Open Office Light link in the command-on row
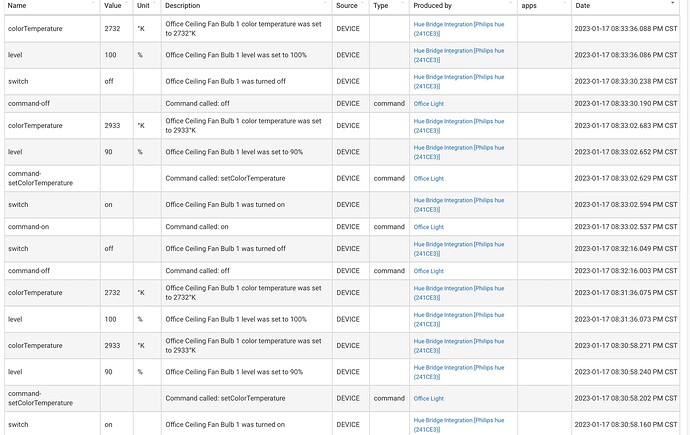Image resolution: width=690 pixels, height=435 pixels. click(428, 227)
